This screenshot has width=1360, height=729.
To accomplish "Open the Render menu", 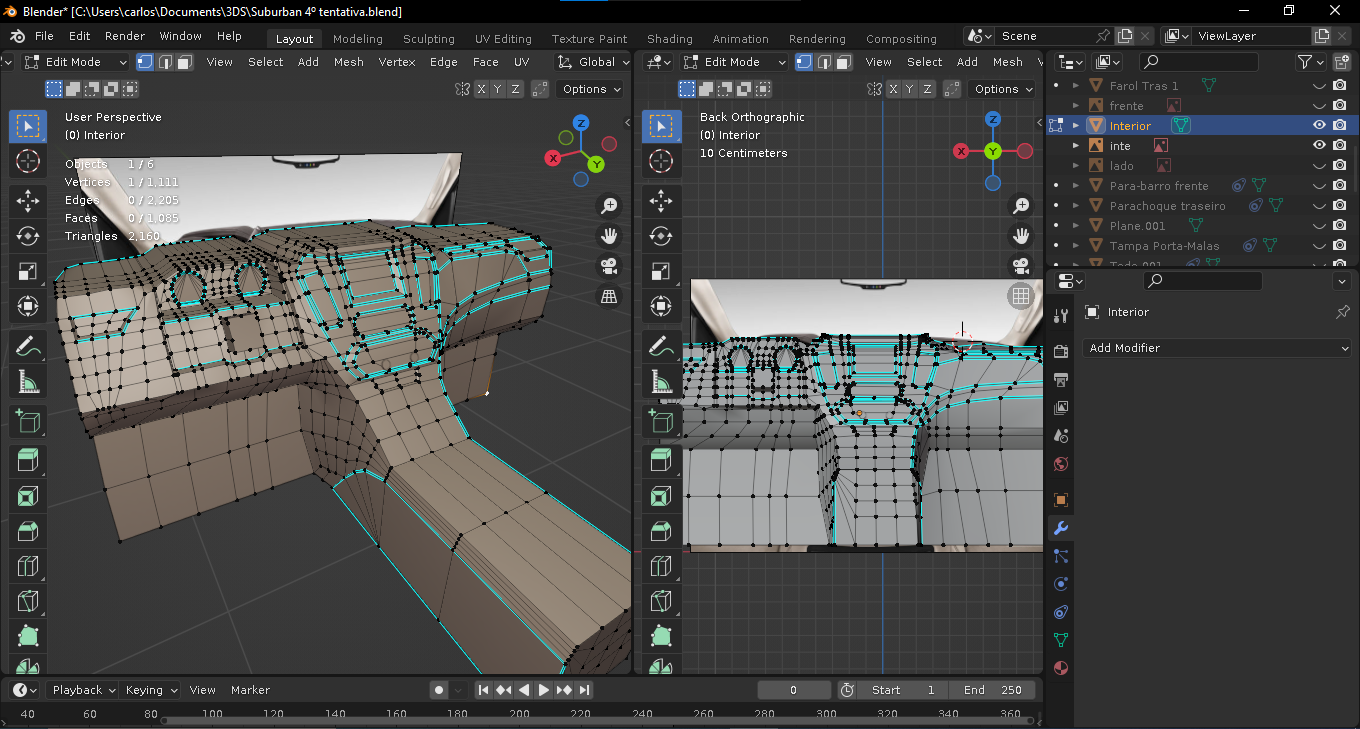I will (x=125, y=36).
